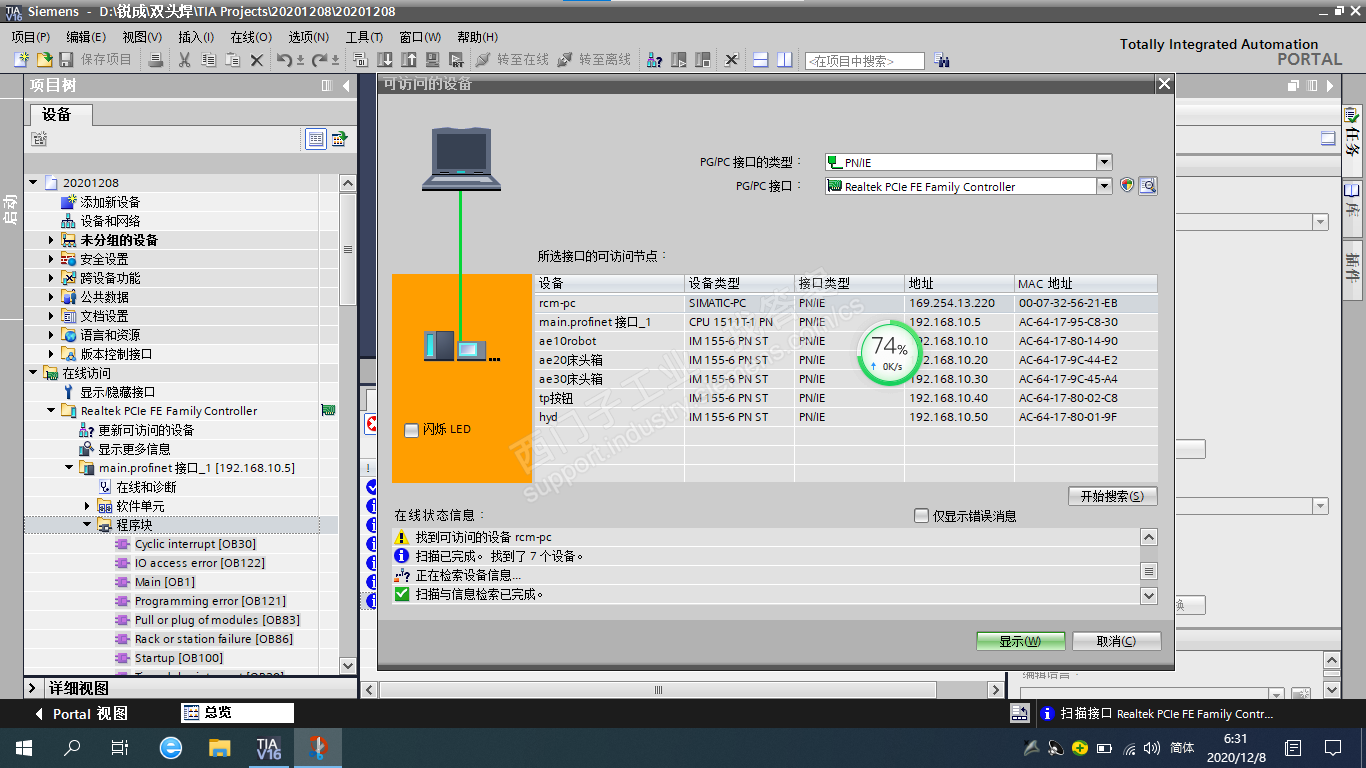The image size is (1366, 768).
Task: Open the 选项(N) menu
Action: (x=308, y=37)
